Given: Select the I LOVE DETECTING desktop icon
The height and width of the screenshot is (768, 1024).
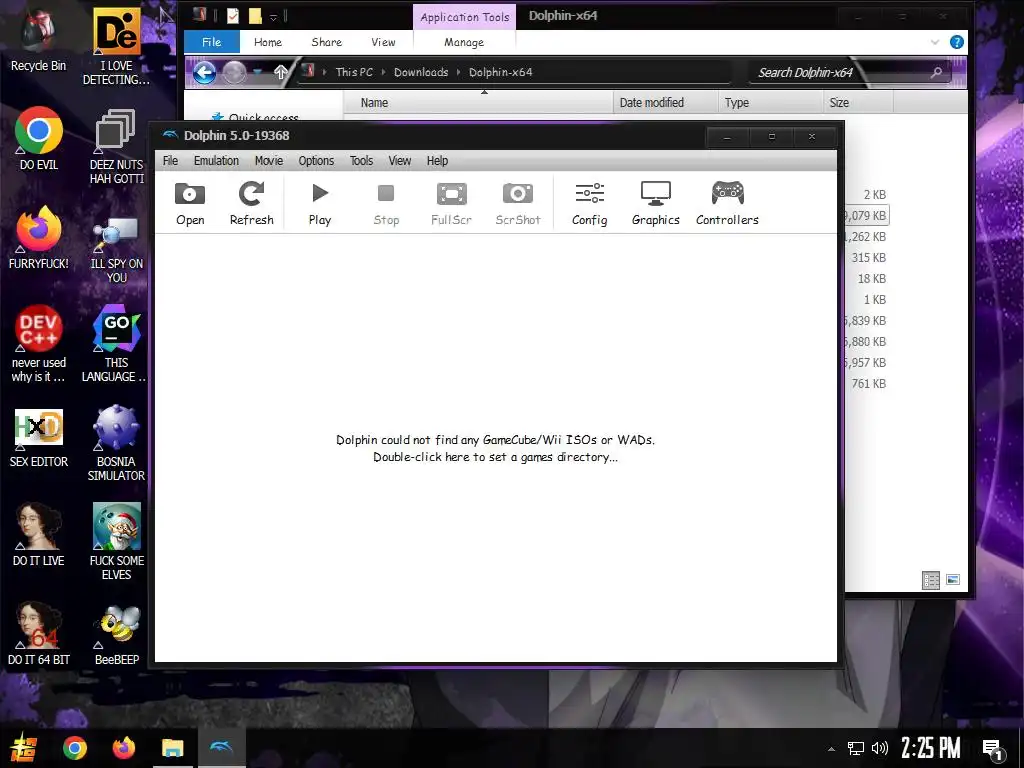Looking at the screenshot, I should click(116, 47).
